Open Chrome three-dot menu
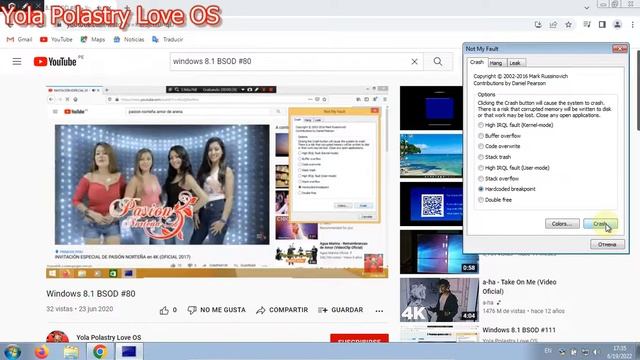This screenshot has height=360, width=640. (x=632, y=25)
